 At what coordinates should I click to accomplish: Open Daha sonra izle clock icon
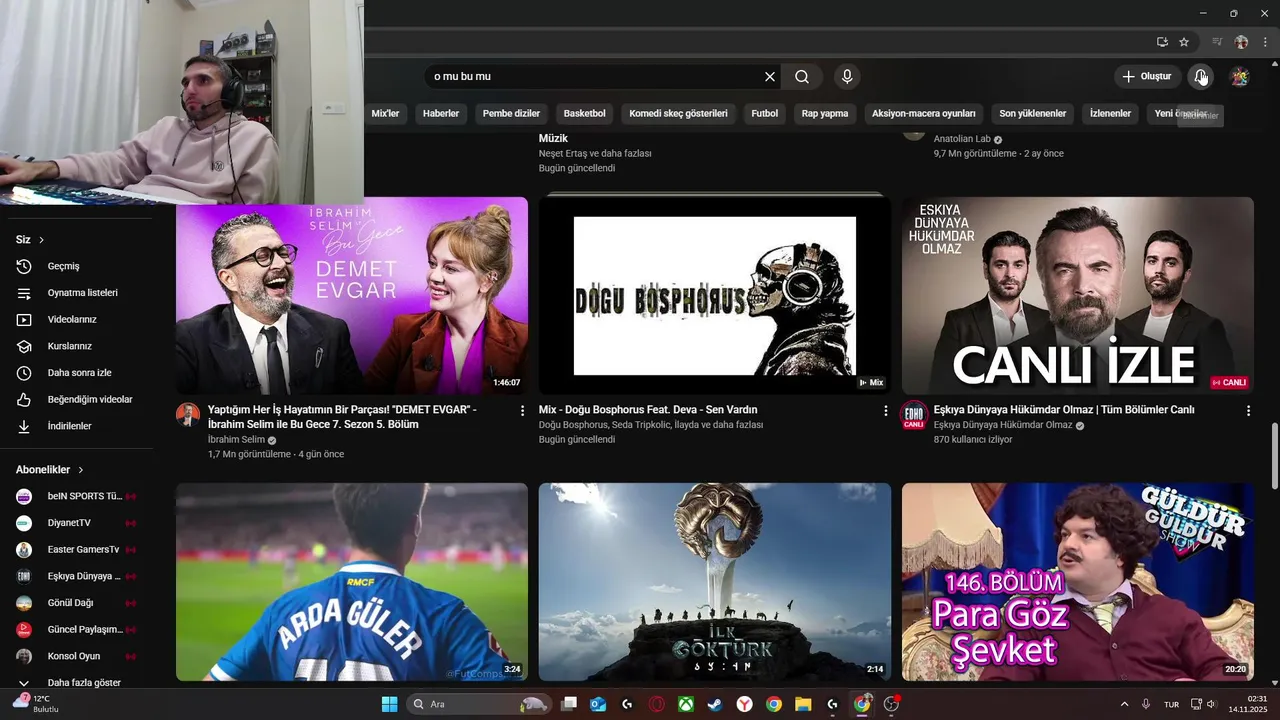click(x=24, y=373)
